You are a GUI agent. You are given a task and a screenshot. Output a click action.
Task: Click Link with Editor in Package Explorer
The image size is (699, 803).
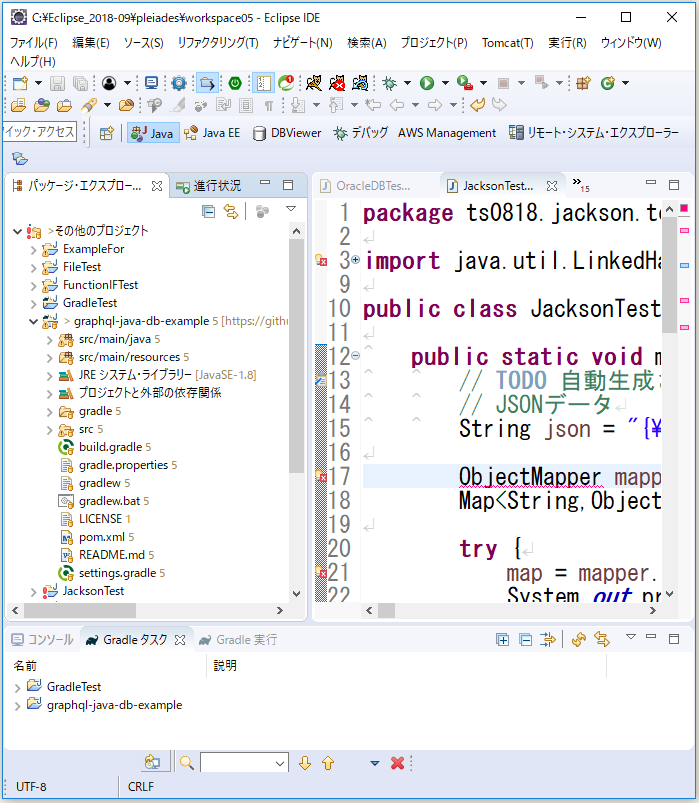(x=231, y=211)
